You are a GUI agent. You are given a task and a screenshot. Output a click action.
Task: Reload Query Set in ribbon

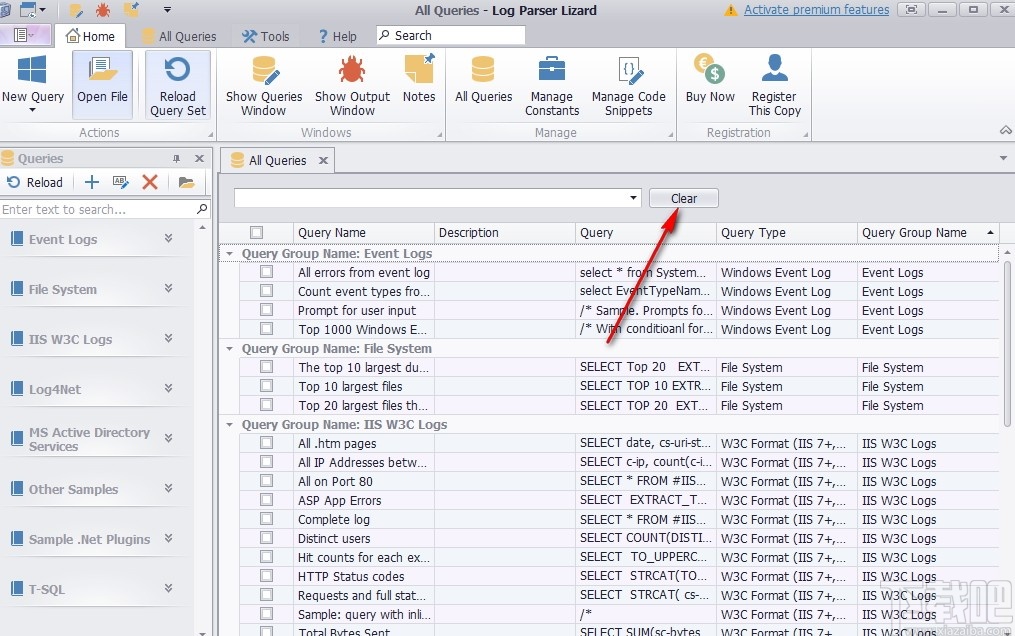pyautogui.click(x=177, y=86)
